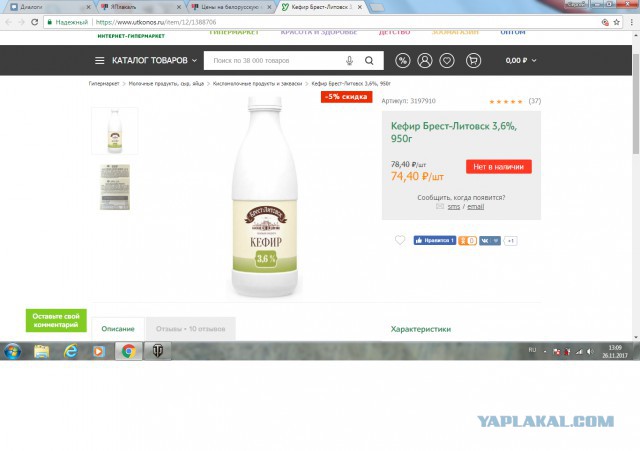
Task: Open Windows Start button
Action: (12, 351)
